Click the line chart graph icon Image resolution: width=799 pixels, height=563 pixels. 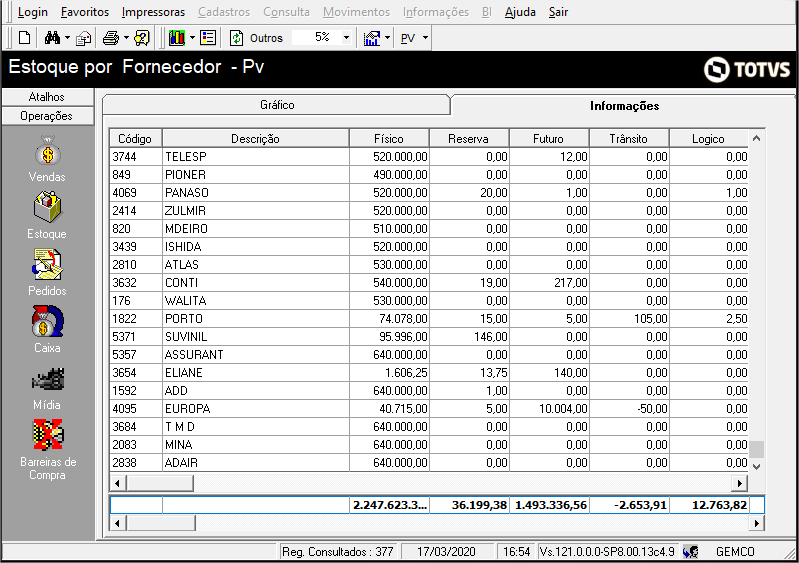coord(372,38)
